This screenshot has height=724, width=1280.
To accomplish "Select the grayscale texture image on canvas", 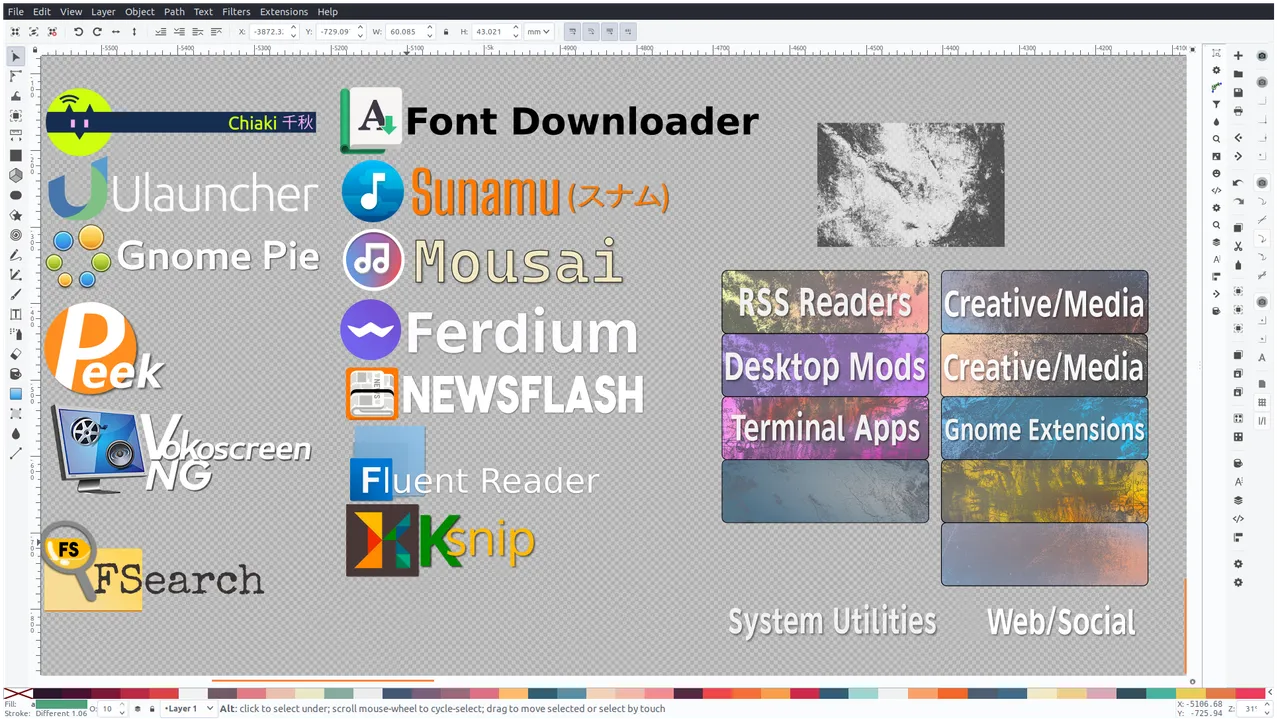I will (911, 185).
